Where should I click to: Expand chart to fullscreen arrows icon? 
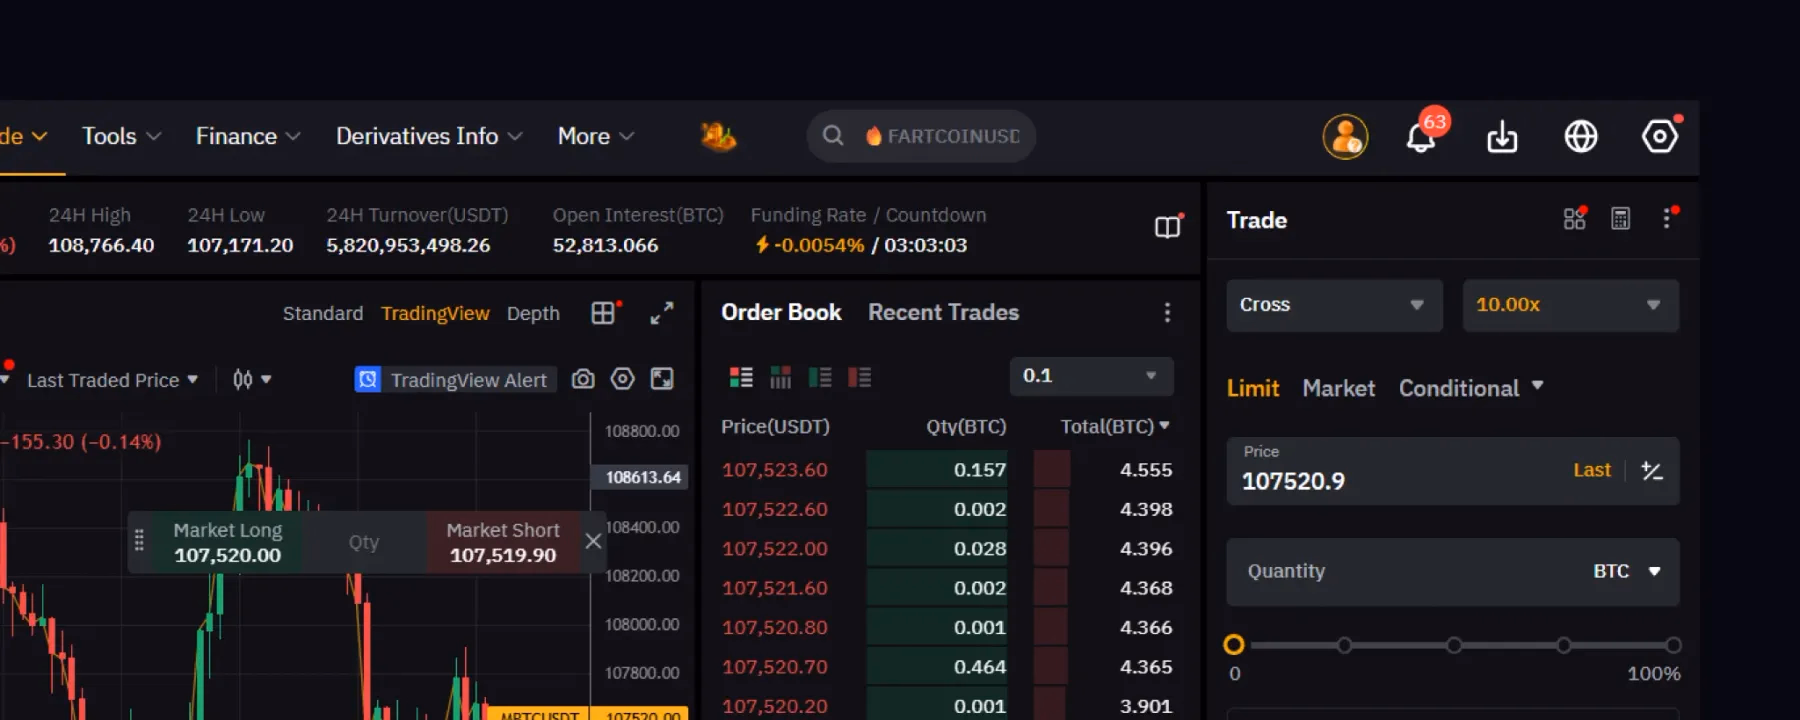point(662,313)
